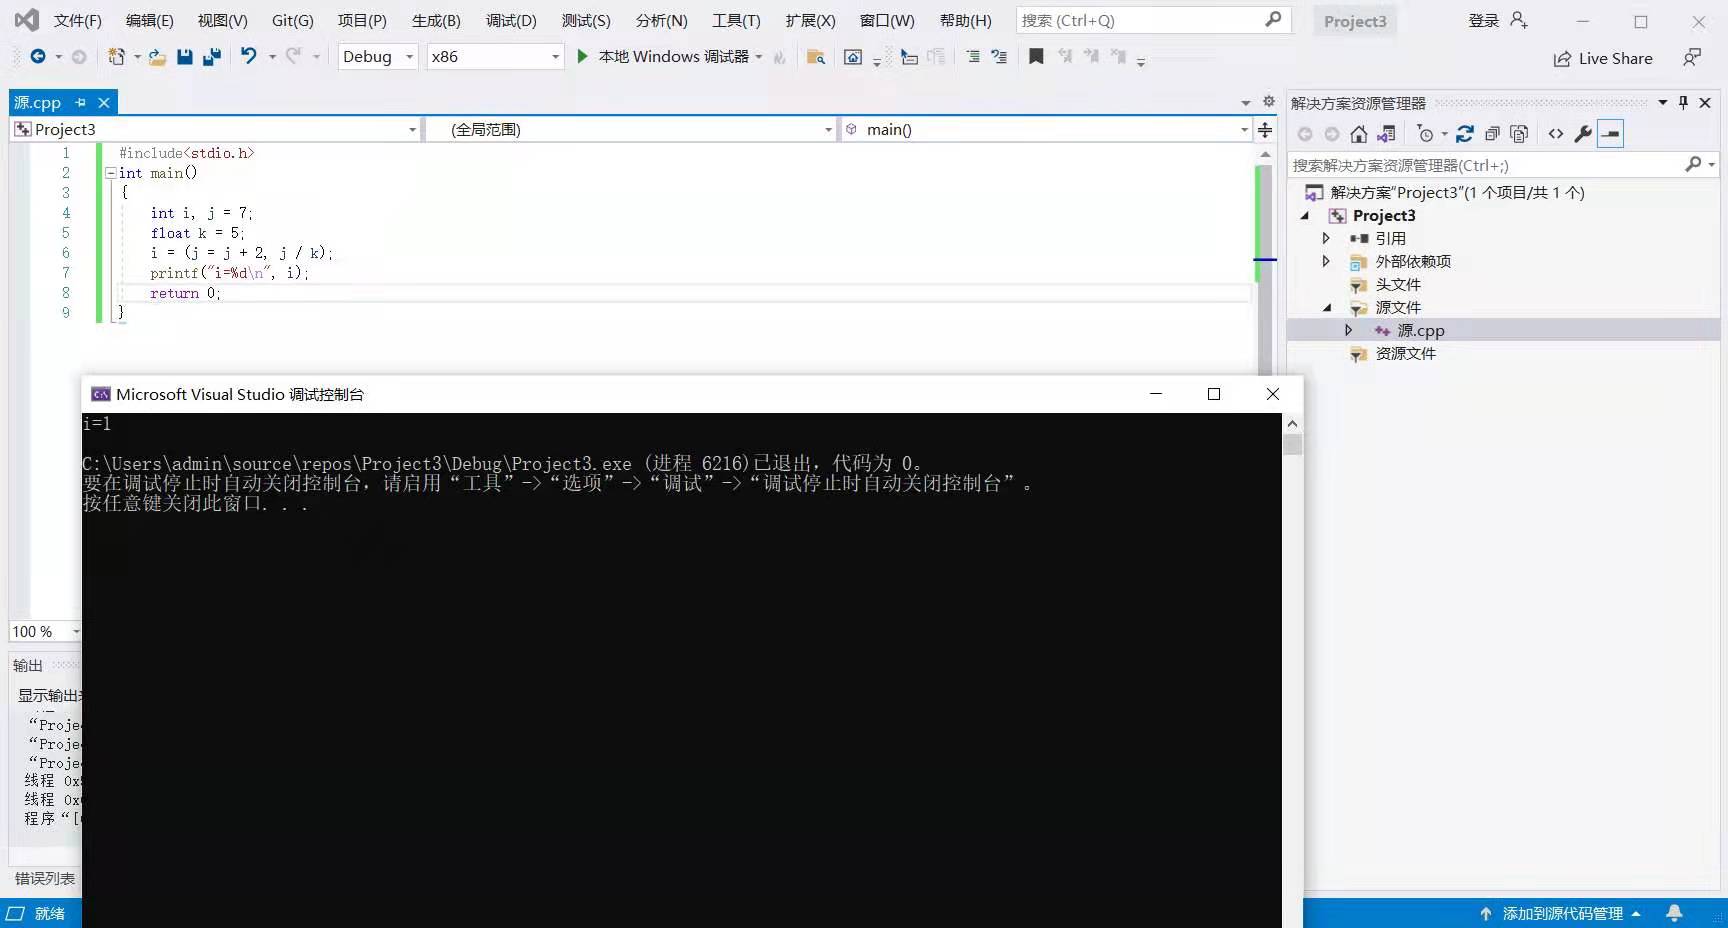The height and width of the screenshot is (928, 1728).
Task: Click the Visual Studio search box (Ctrl+Q)
Action: pyautogui.click(x=1153, y=20)
